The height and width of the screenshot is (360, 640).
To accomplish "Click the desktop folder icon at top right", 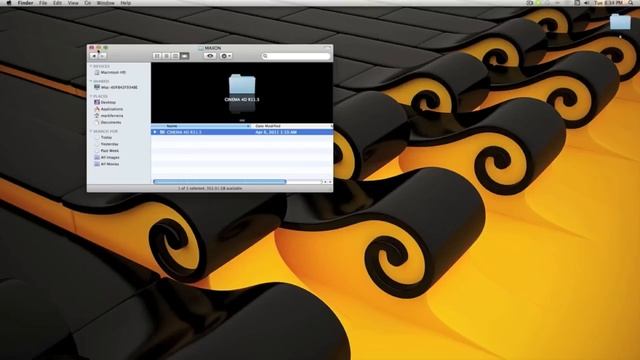I will coord(620,21).
